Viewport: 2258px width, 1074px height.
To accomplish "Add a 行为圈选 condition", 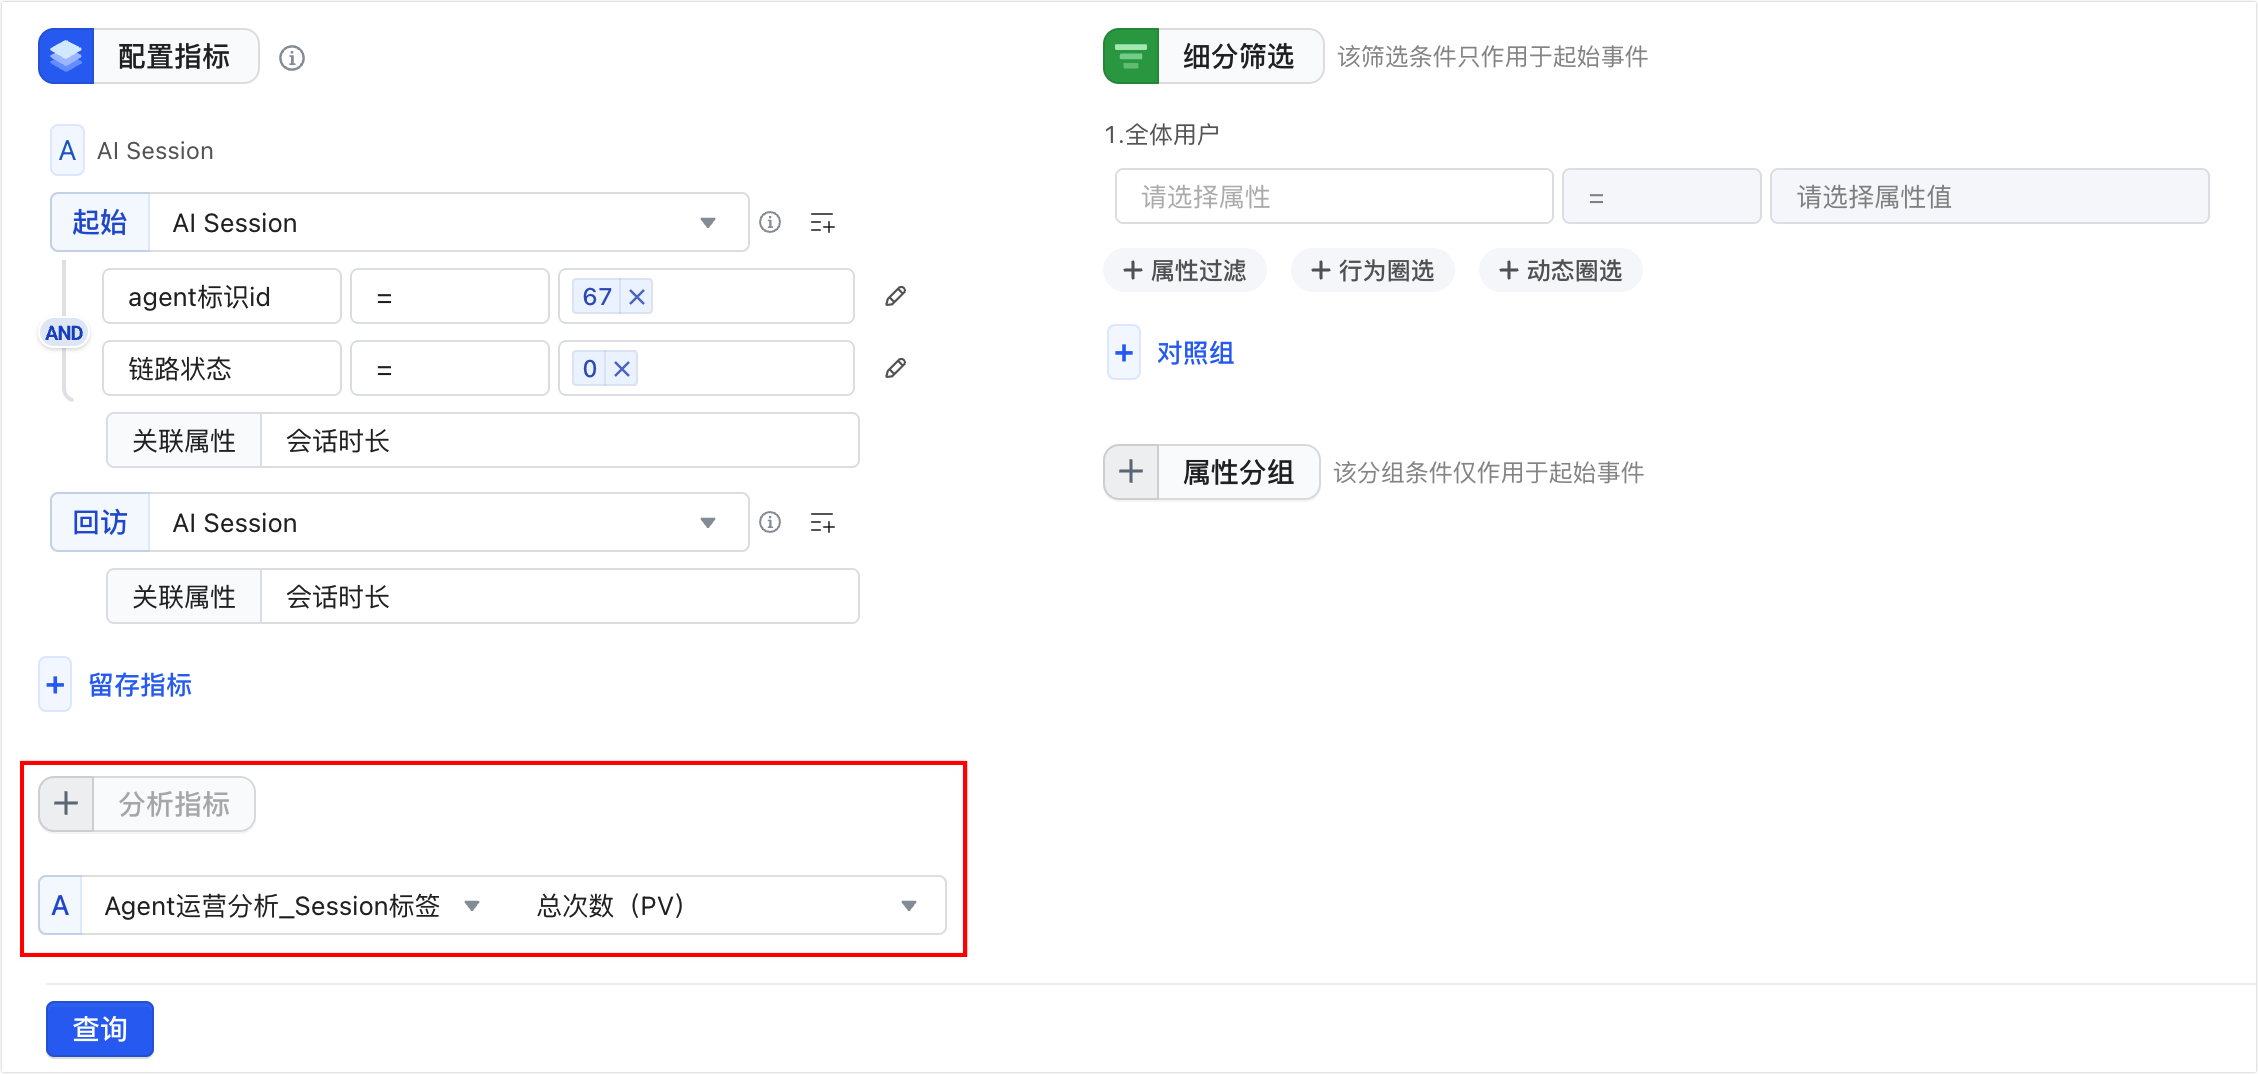I will pyautogui.click(x=1372, y=270).
